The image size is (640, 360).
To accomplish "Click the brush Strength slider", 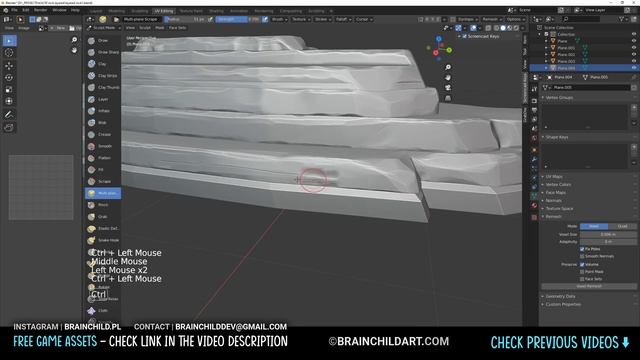I will point(238,19).
